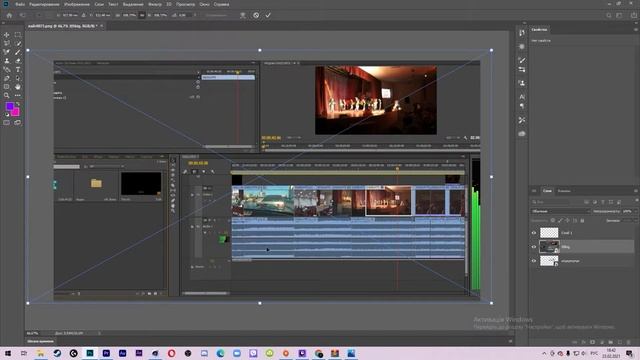This screenshot has width=640, height=360.
Task: Toggle lock all padlock icon
Action: (582, 220)
